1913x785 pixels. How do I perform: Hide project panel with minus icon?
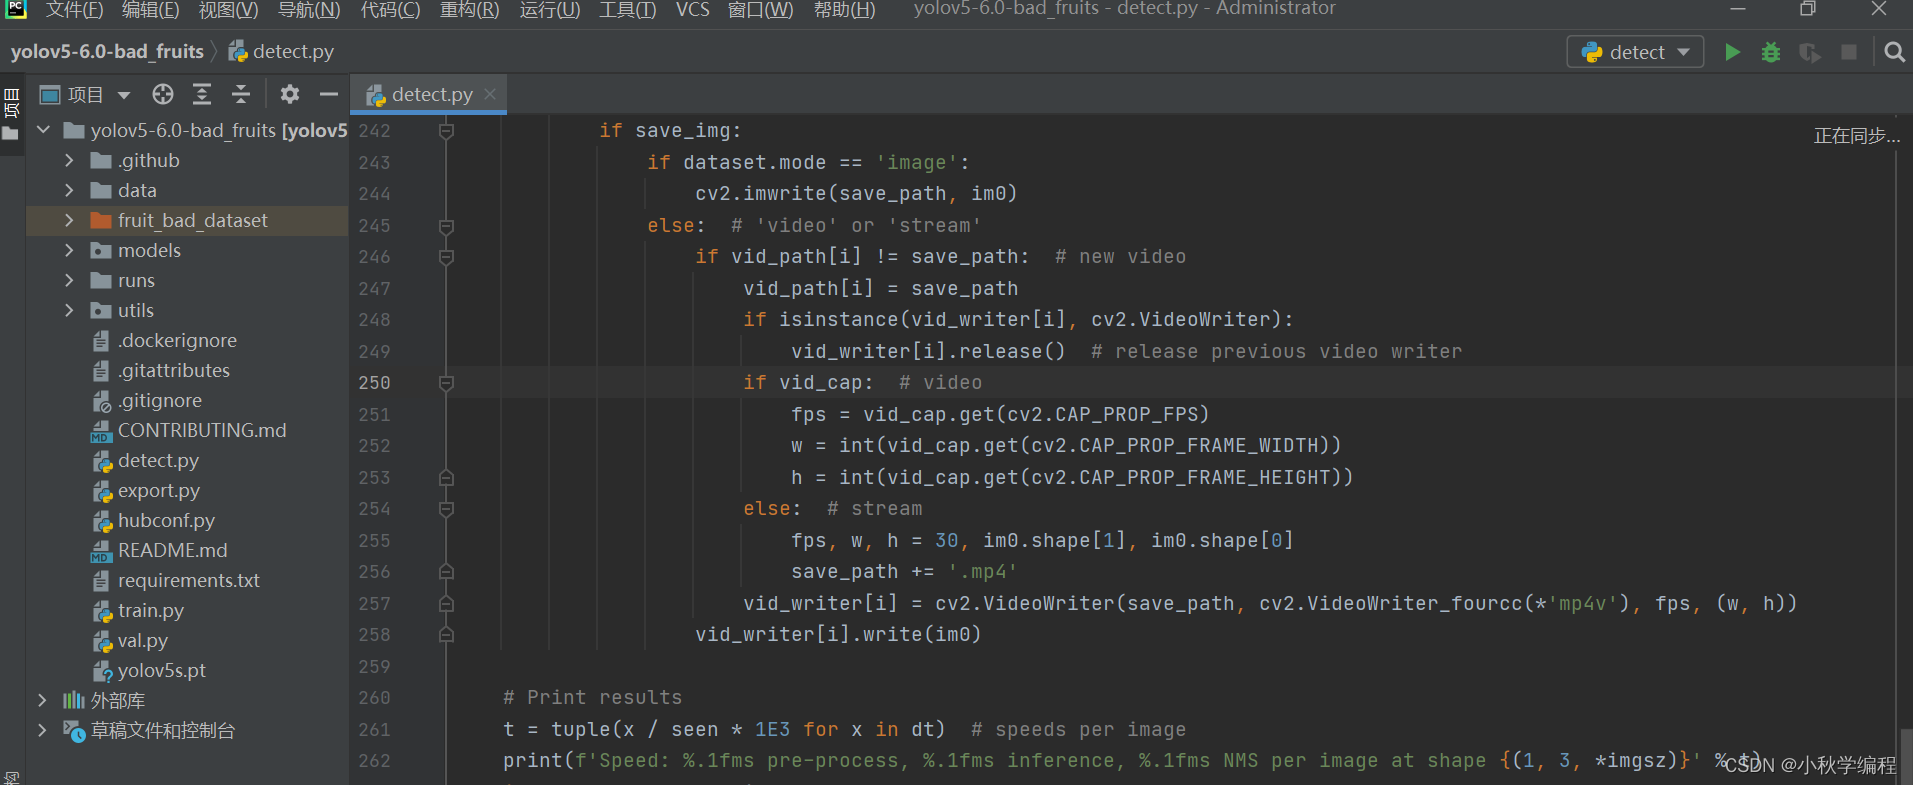[x=329, y=94]
